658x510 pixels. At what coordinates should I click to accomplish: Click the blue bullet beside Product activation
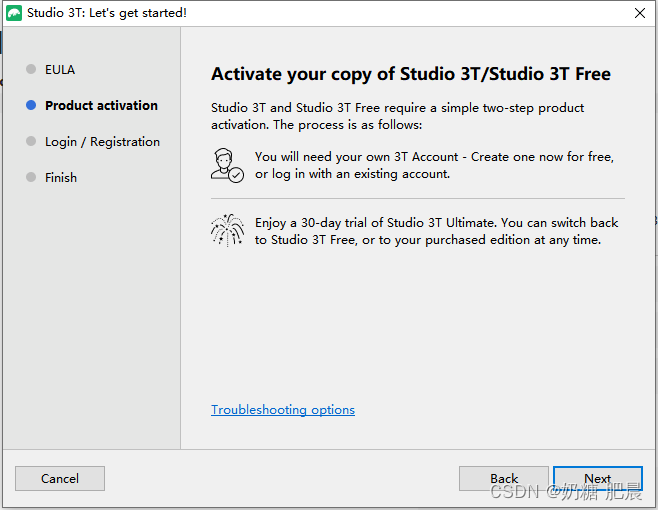click(31, 105)
